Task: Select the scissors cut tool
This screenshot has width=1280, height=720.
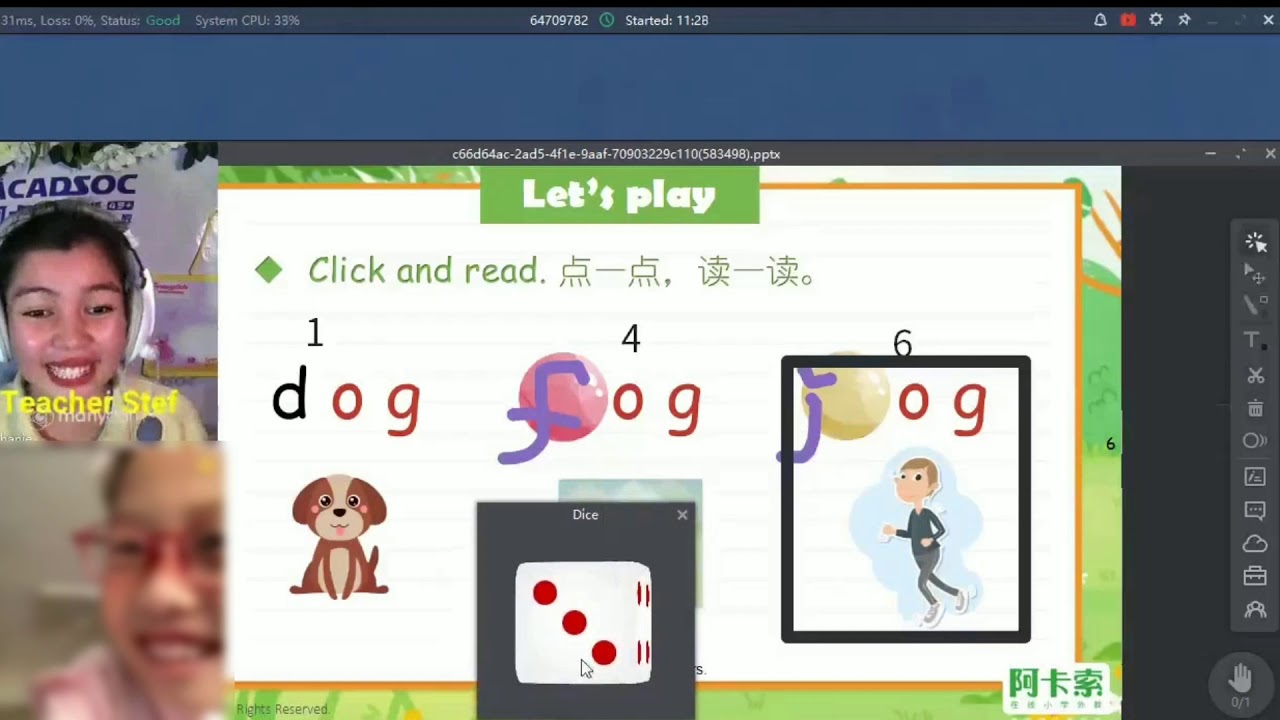Action: pyautogui.click(x=1255, y=375)
